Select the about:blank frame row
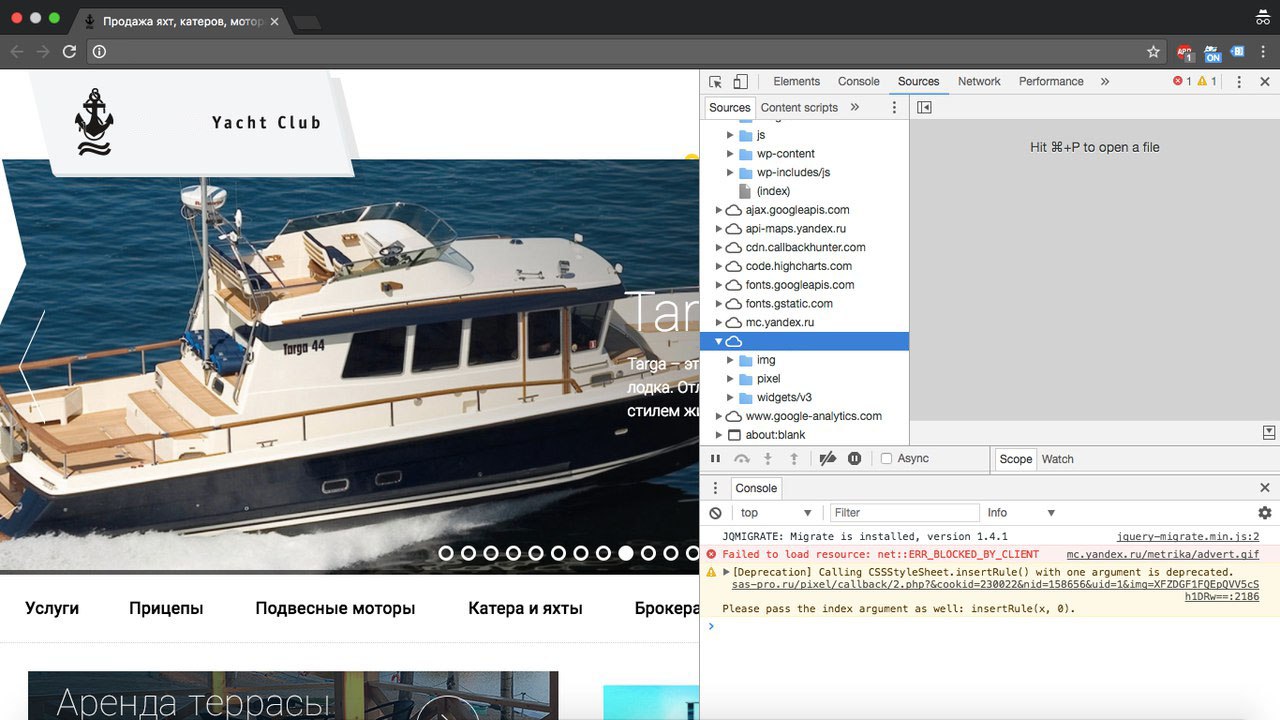Screen dimensions: 1280x720 pos(805,435)
